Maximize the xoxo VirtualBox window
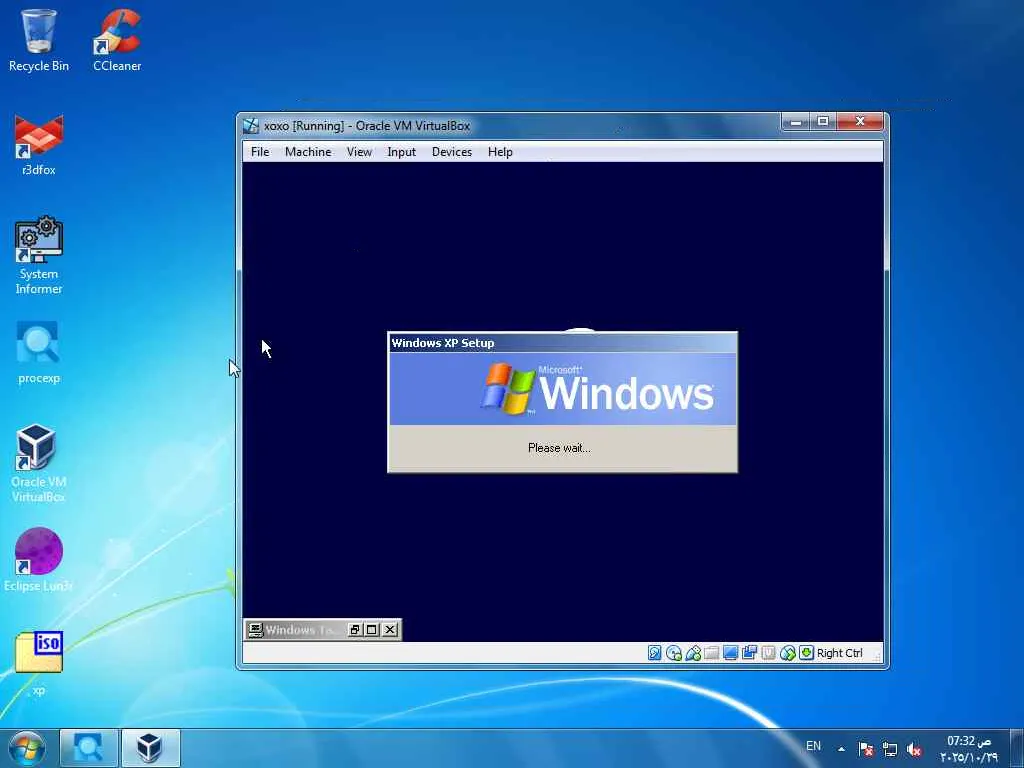Viewport: 1024px width, 768px height. click(823, 121)
